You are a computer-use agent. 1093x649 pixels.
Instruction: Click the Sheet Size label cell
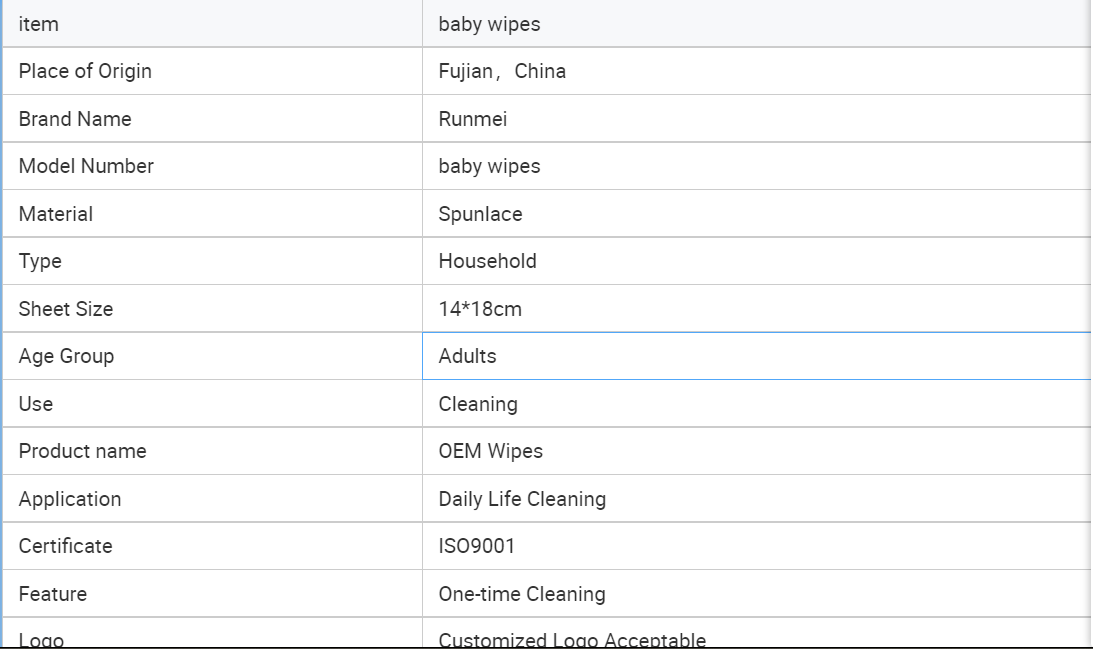click(x=66, y=309)
